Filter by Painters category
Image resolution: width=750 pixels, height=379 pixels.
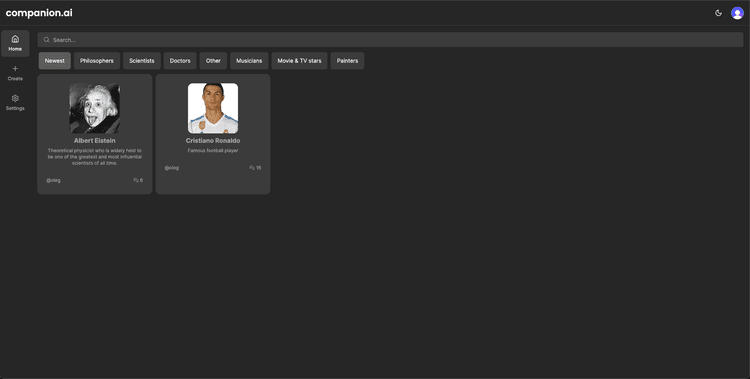(x=347, y=61)
